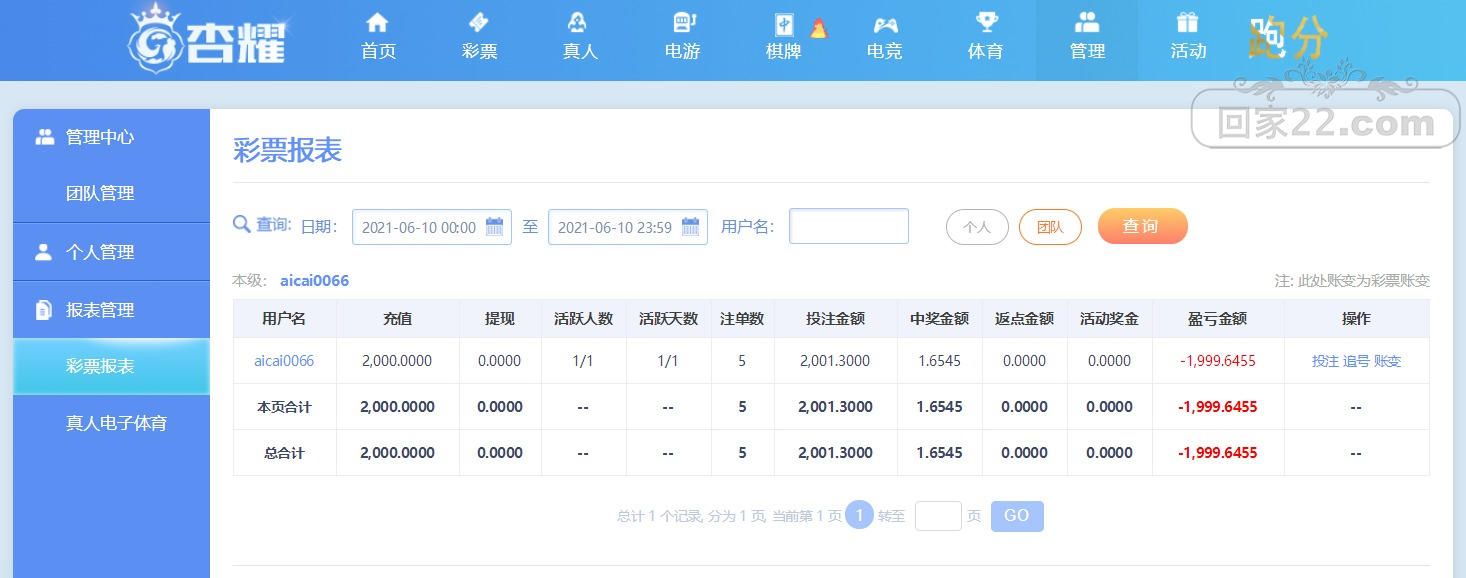Open the 活动 gift box icon
The image size is (1466, 578).
pyautogui.click(x=1188, y=23)
